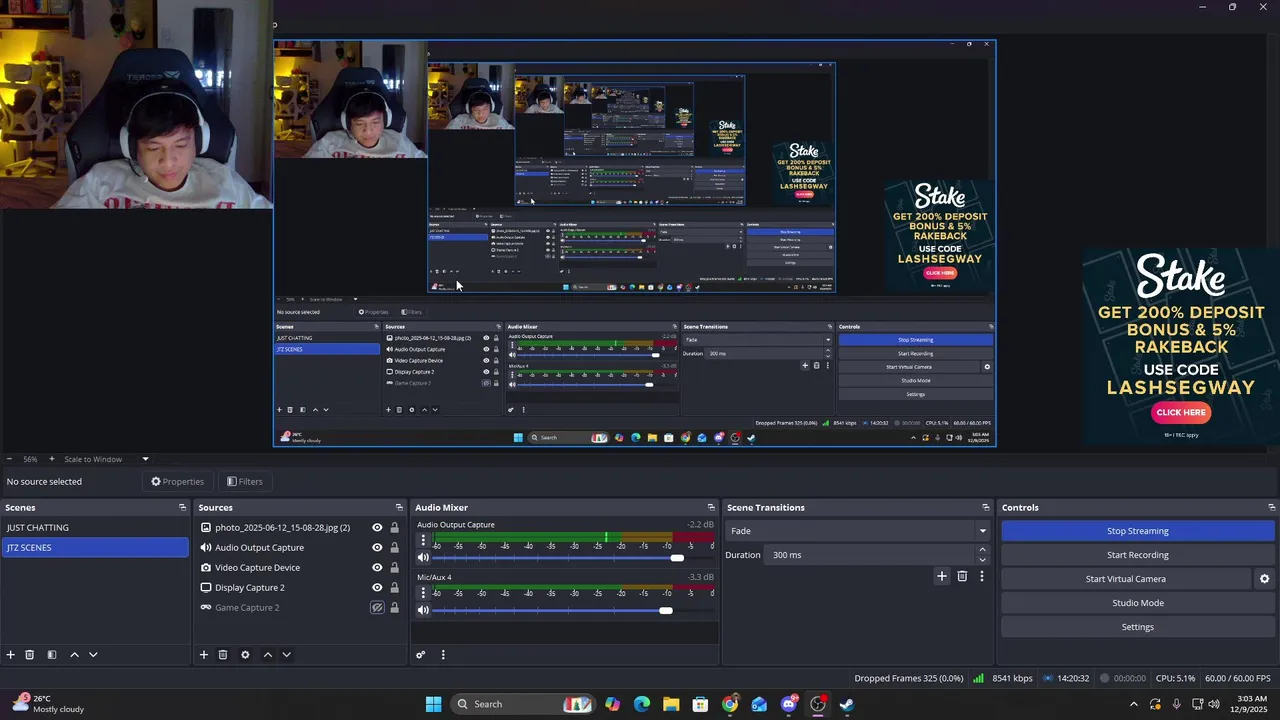
Task: Open Mic/Aux 4 three-dot options
Action: (423, 592)
